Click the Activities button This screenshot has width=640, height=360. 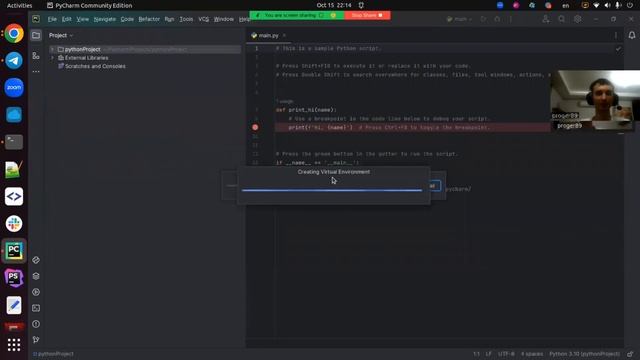click(19, 5)
